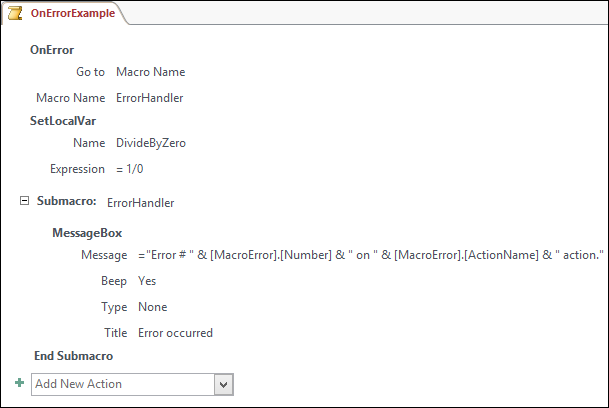
Task: Click the Submacro label
Action: tap(66, 202)
